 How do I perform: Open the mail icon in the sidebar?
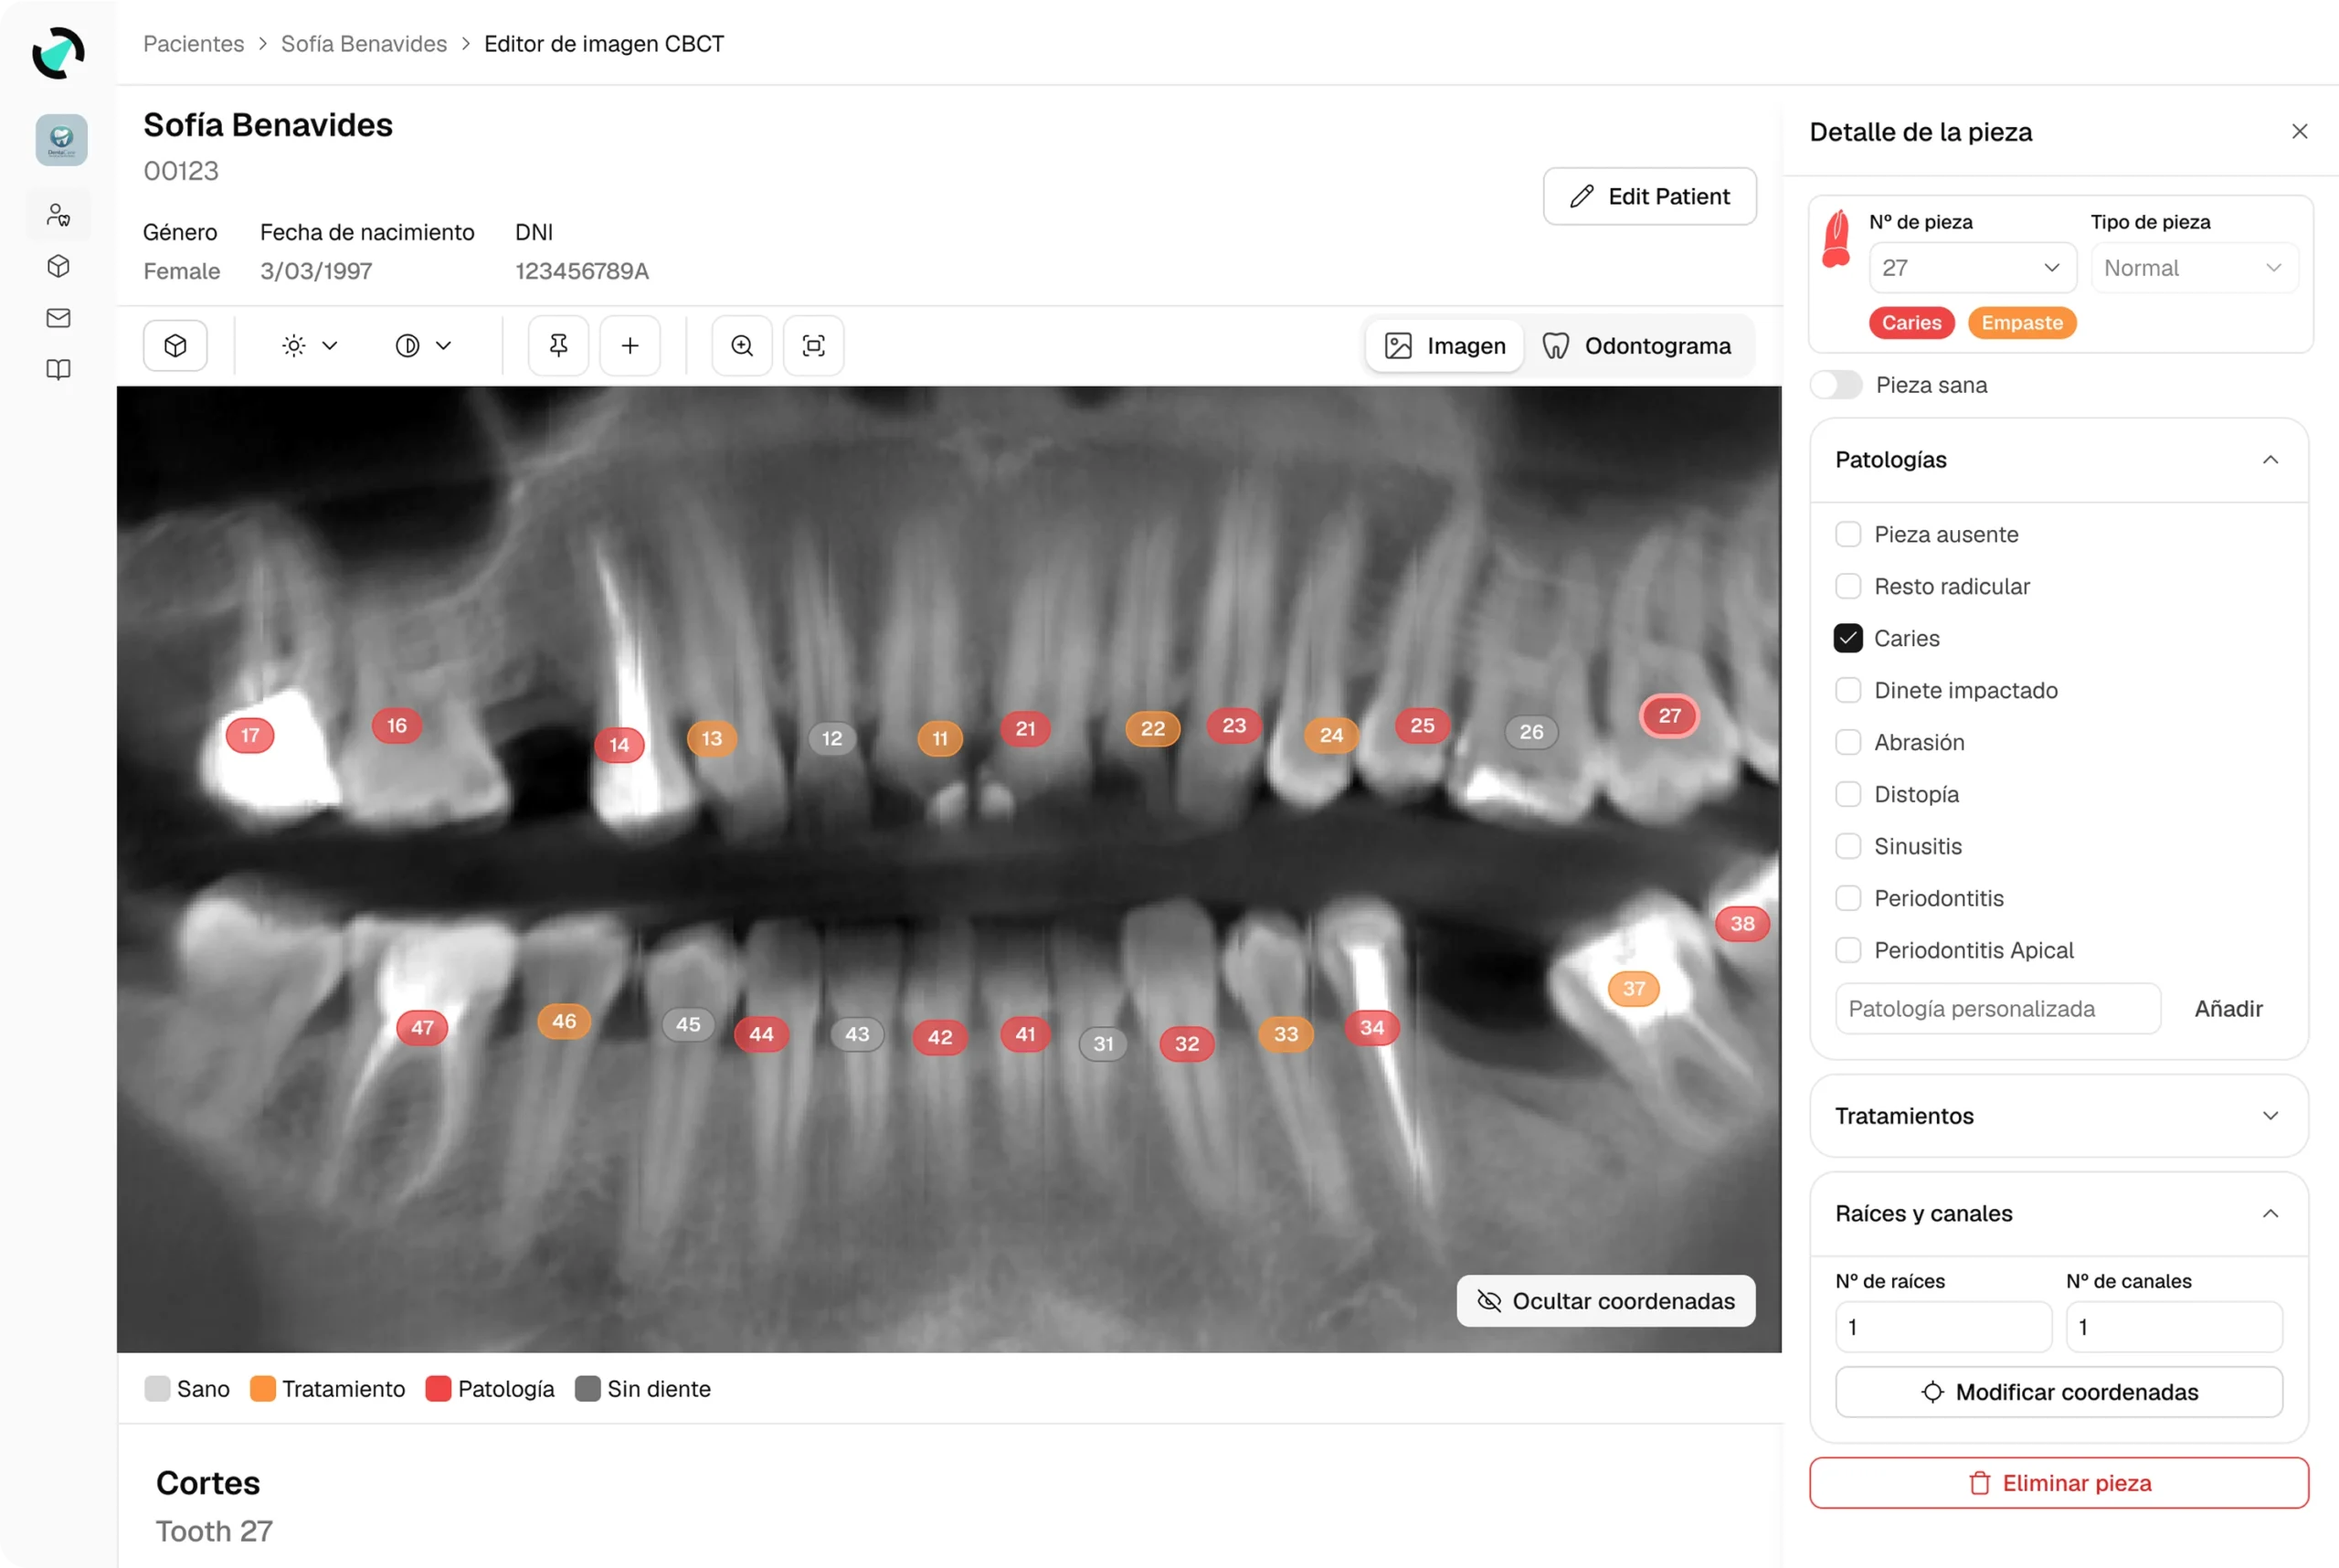pyautogui.click(x=57, y=318)
